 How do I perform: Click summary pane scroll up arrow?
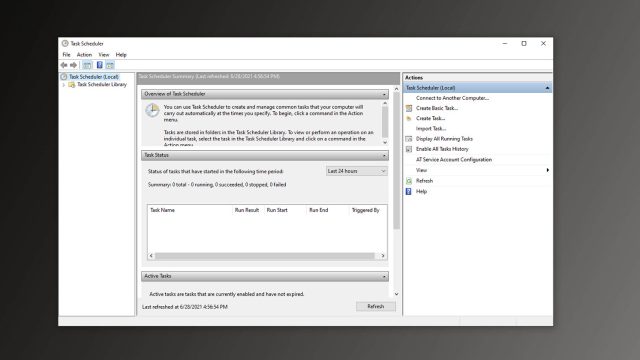[x=396, y=89]
